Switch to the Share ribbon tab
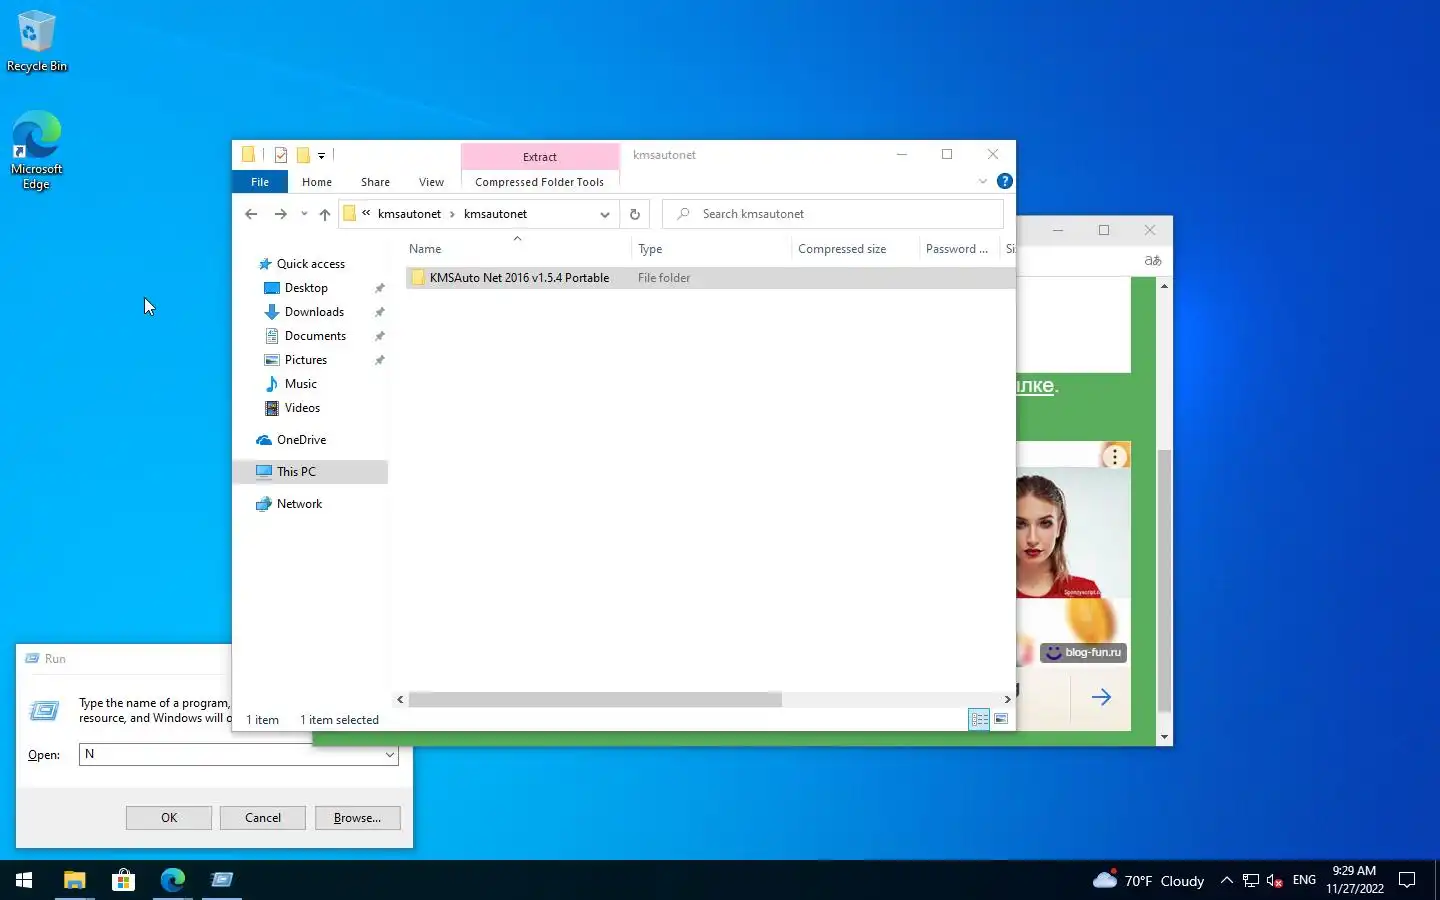1440x900 pixels. coord(375,182)
